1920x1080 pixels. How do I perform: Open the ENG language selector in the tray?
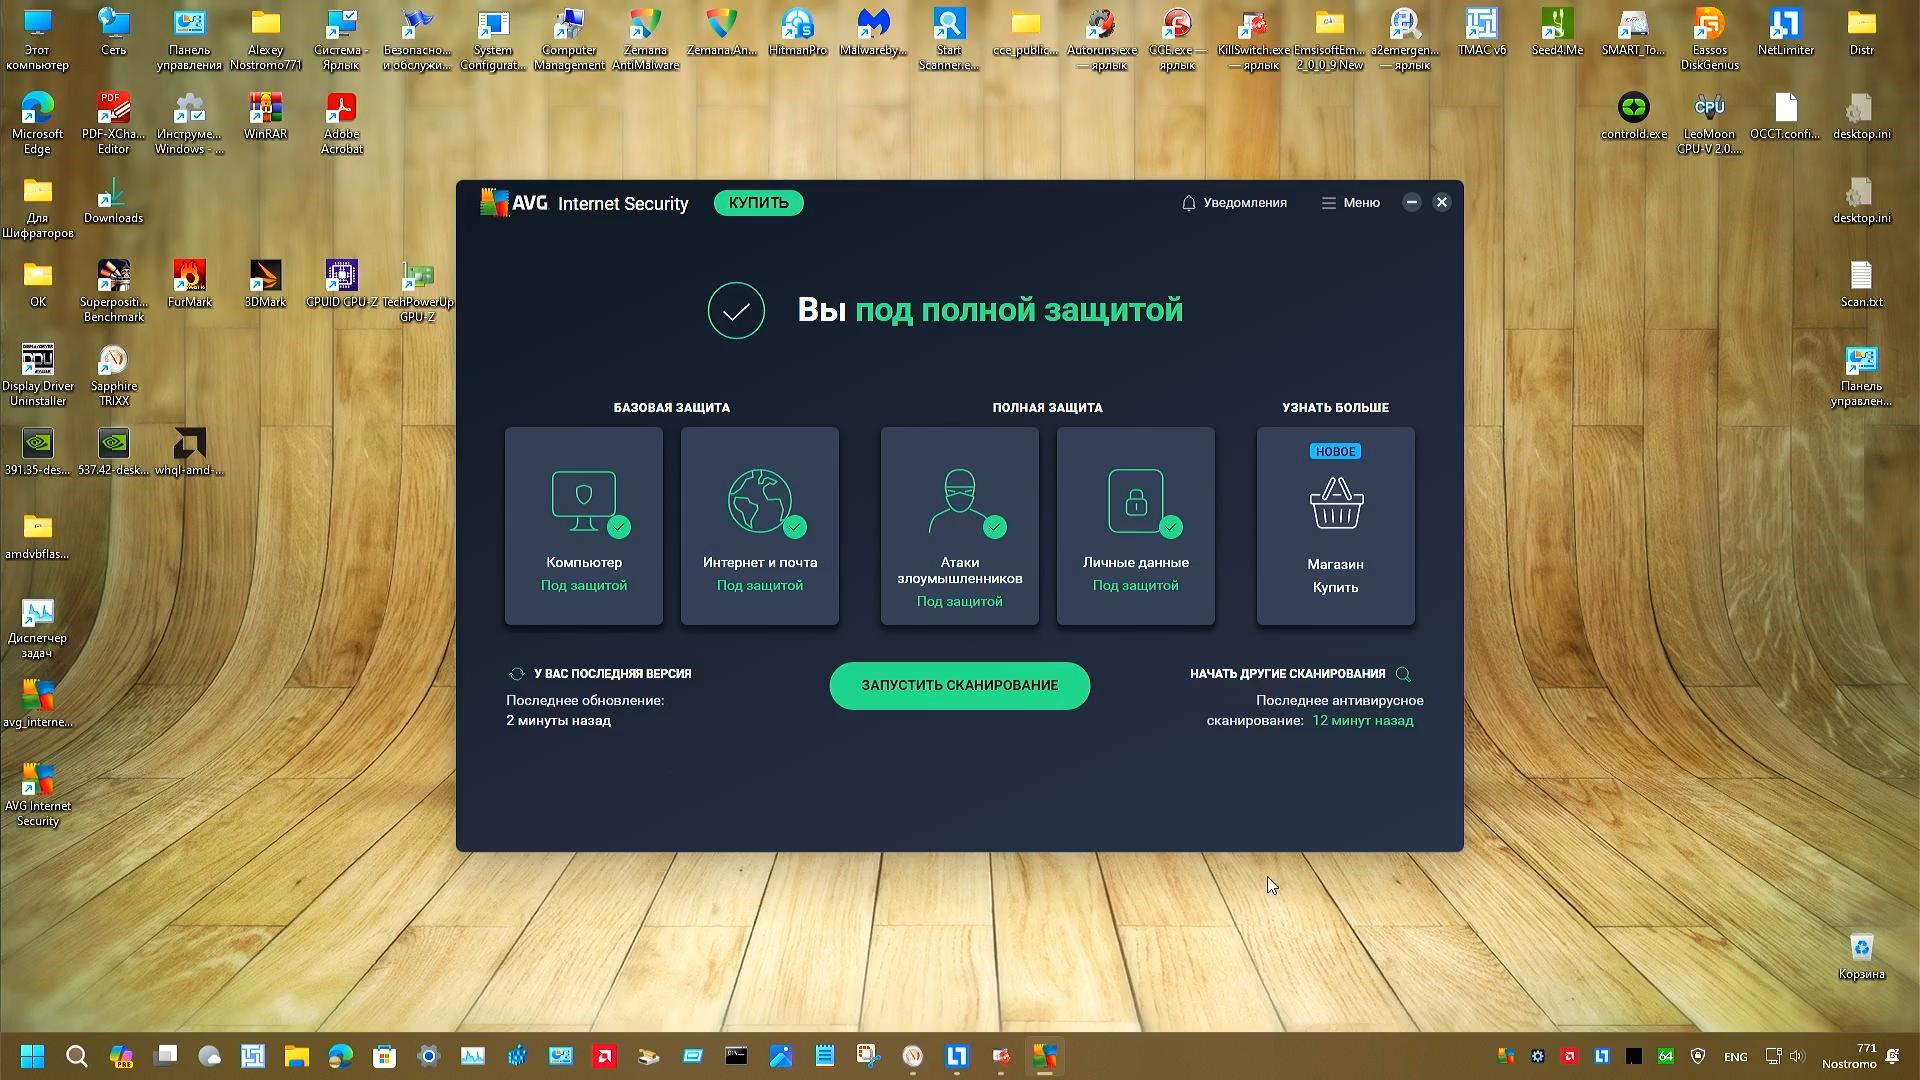click(x=1735, y=1056)
